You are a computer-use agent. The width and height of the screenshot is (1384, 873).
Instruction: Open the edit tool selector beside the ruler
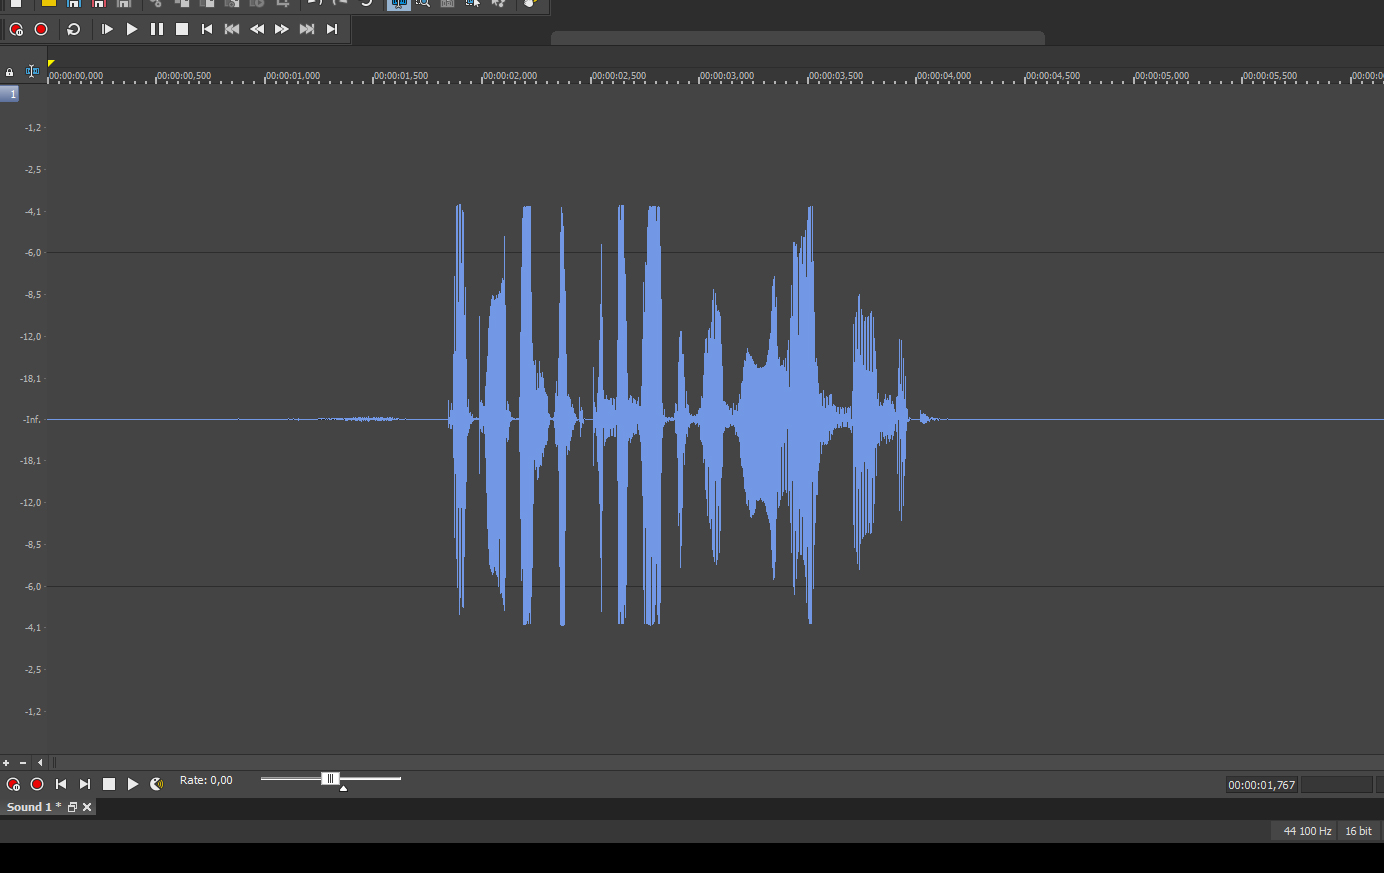32,72
